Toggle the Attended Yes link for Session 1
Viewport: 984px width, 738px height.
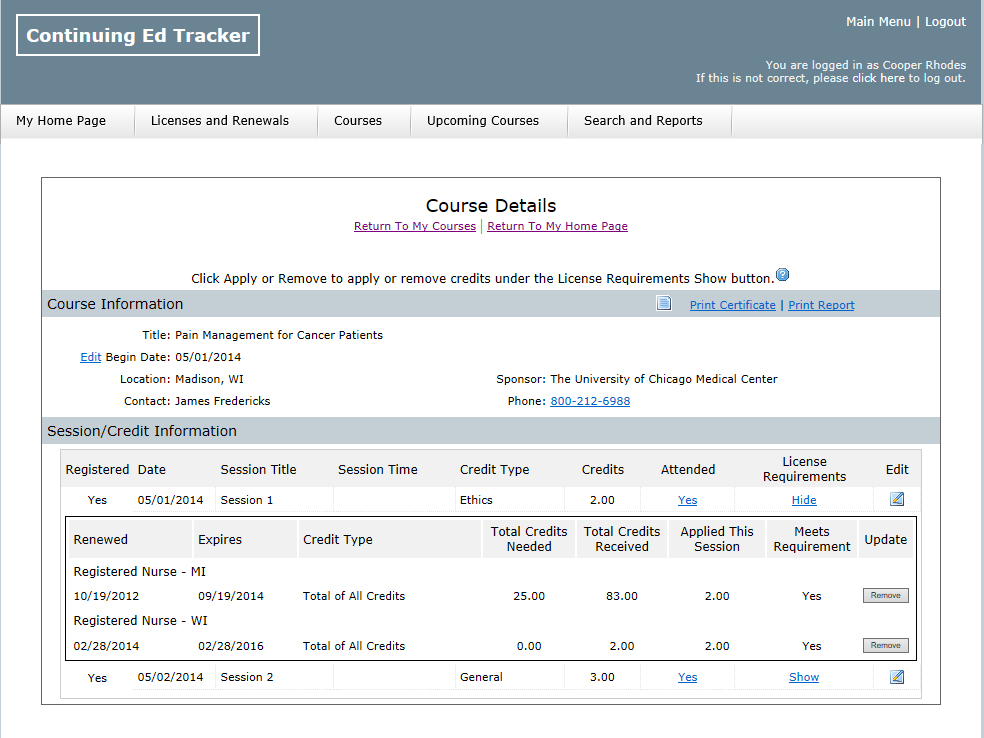687,500
